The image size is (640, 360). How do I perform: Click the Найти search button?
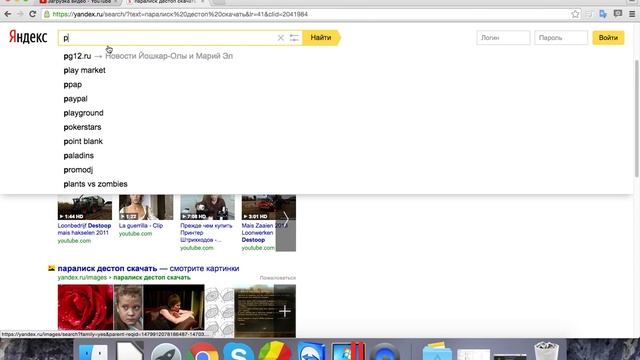321,38
